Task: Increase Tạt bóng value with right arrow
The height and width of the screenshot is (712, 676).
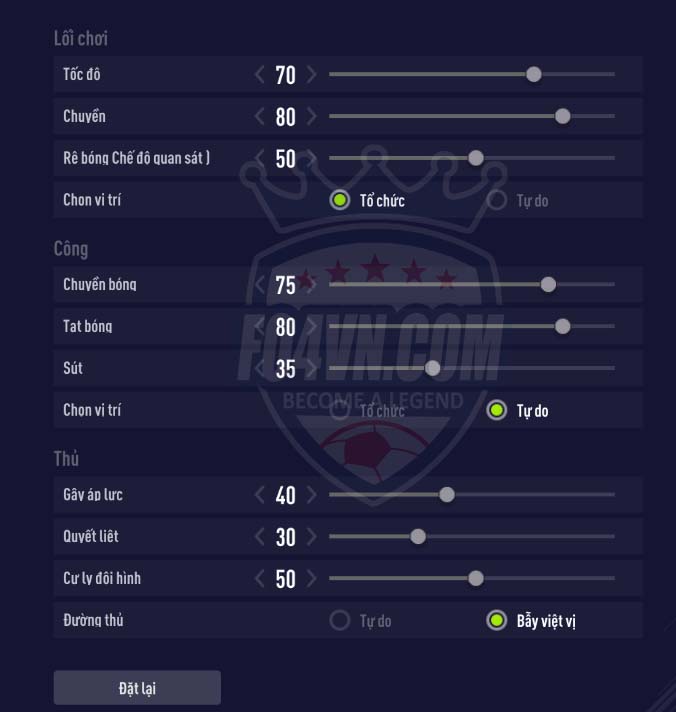Action: 312,327
